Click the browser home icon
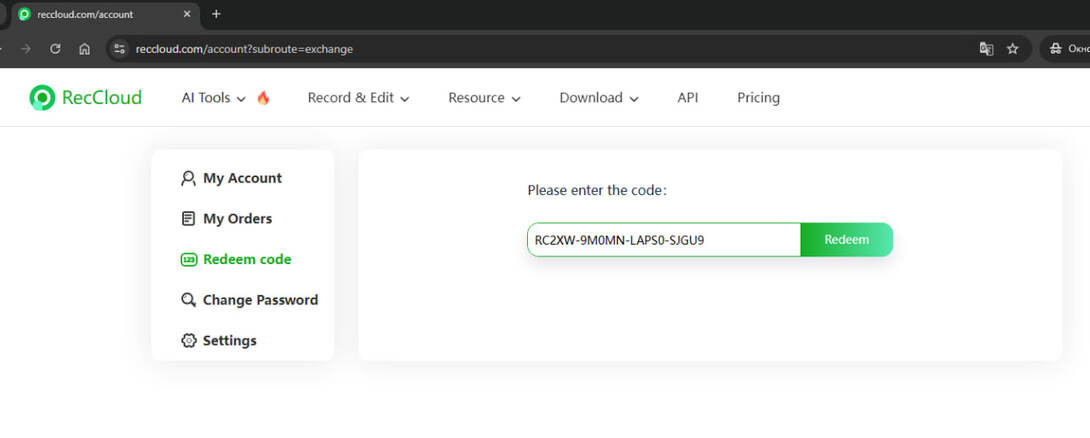The image size is (1090, 438). tap(84, 48)
